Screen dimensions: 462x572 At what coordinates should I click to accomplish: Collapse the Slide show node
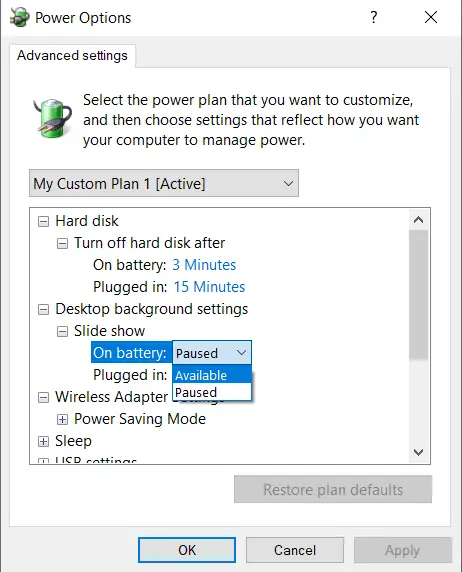click(62, 331)
